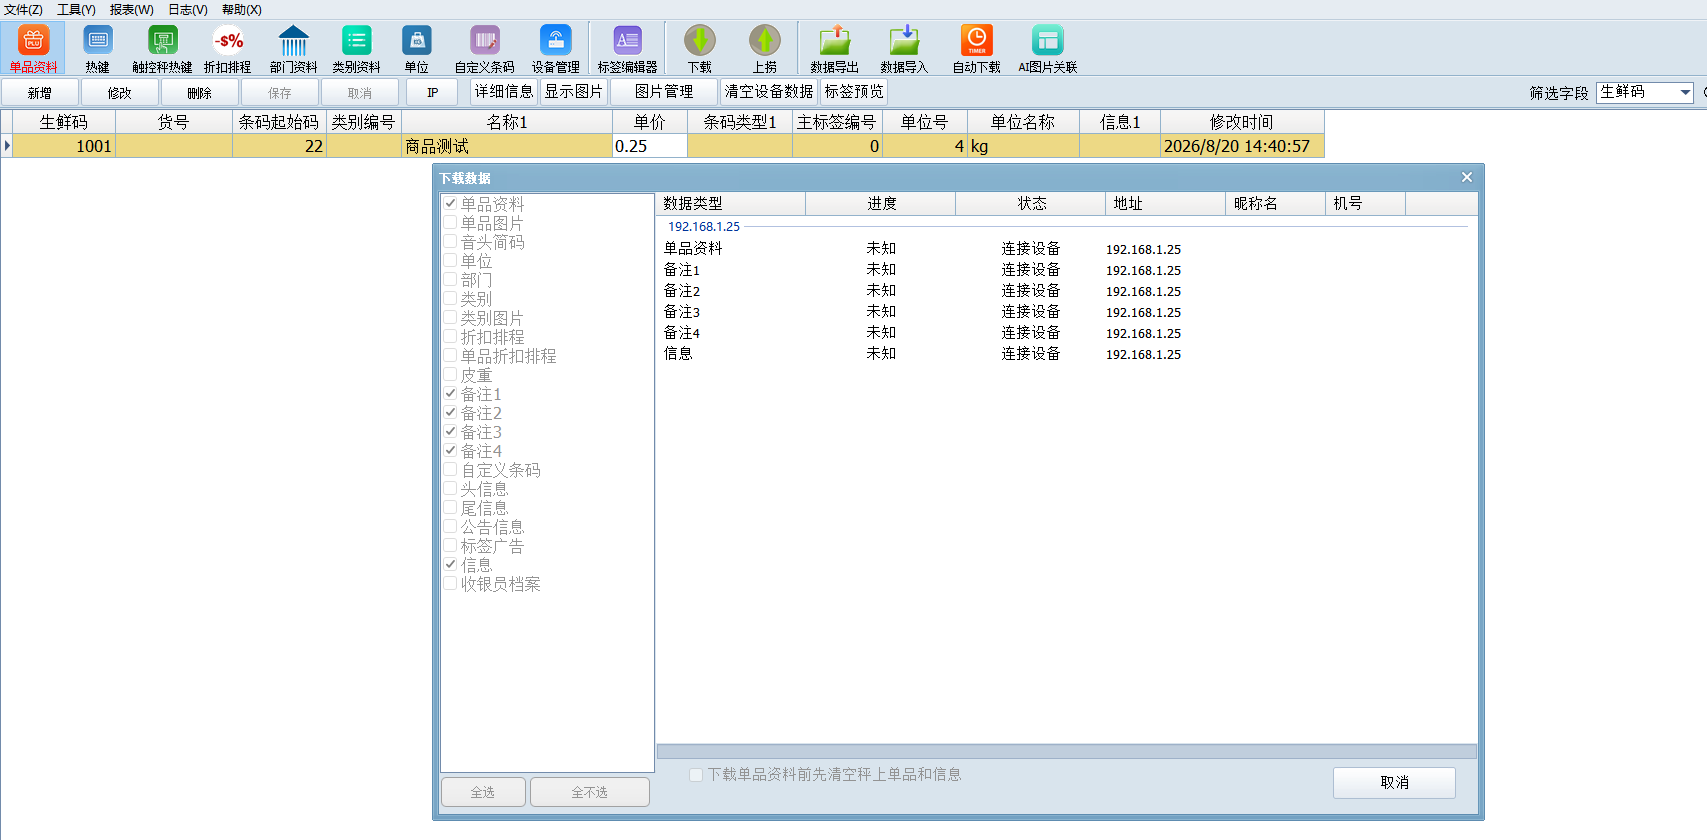Select the 自定义条码 custom barcode icon

click(x=485, y=48)
